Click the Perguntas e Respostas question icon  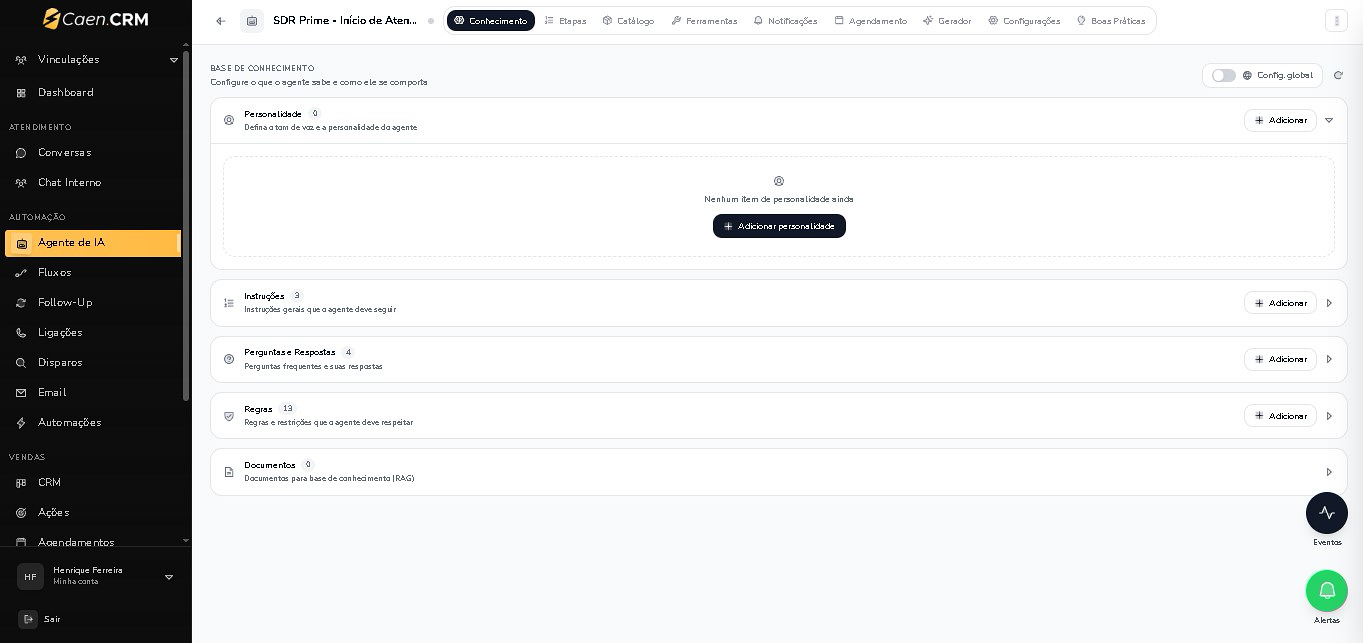tap(229, 359)
